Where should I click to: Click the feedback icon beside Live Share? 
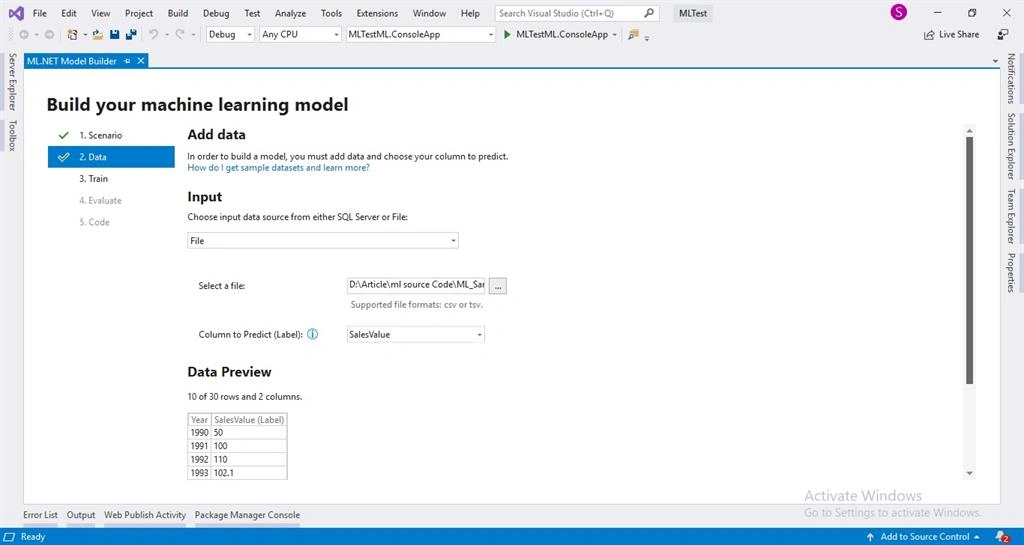1003,35
